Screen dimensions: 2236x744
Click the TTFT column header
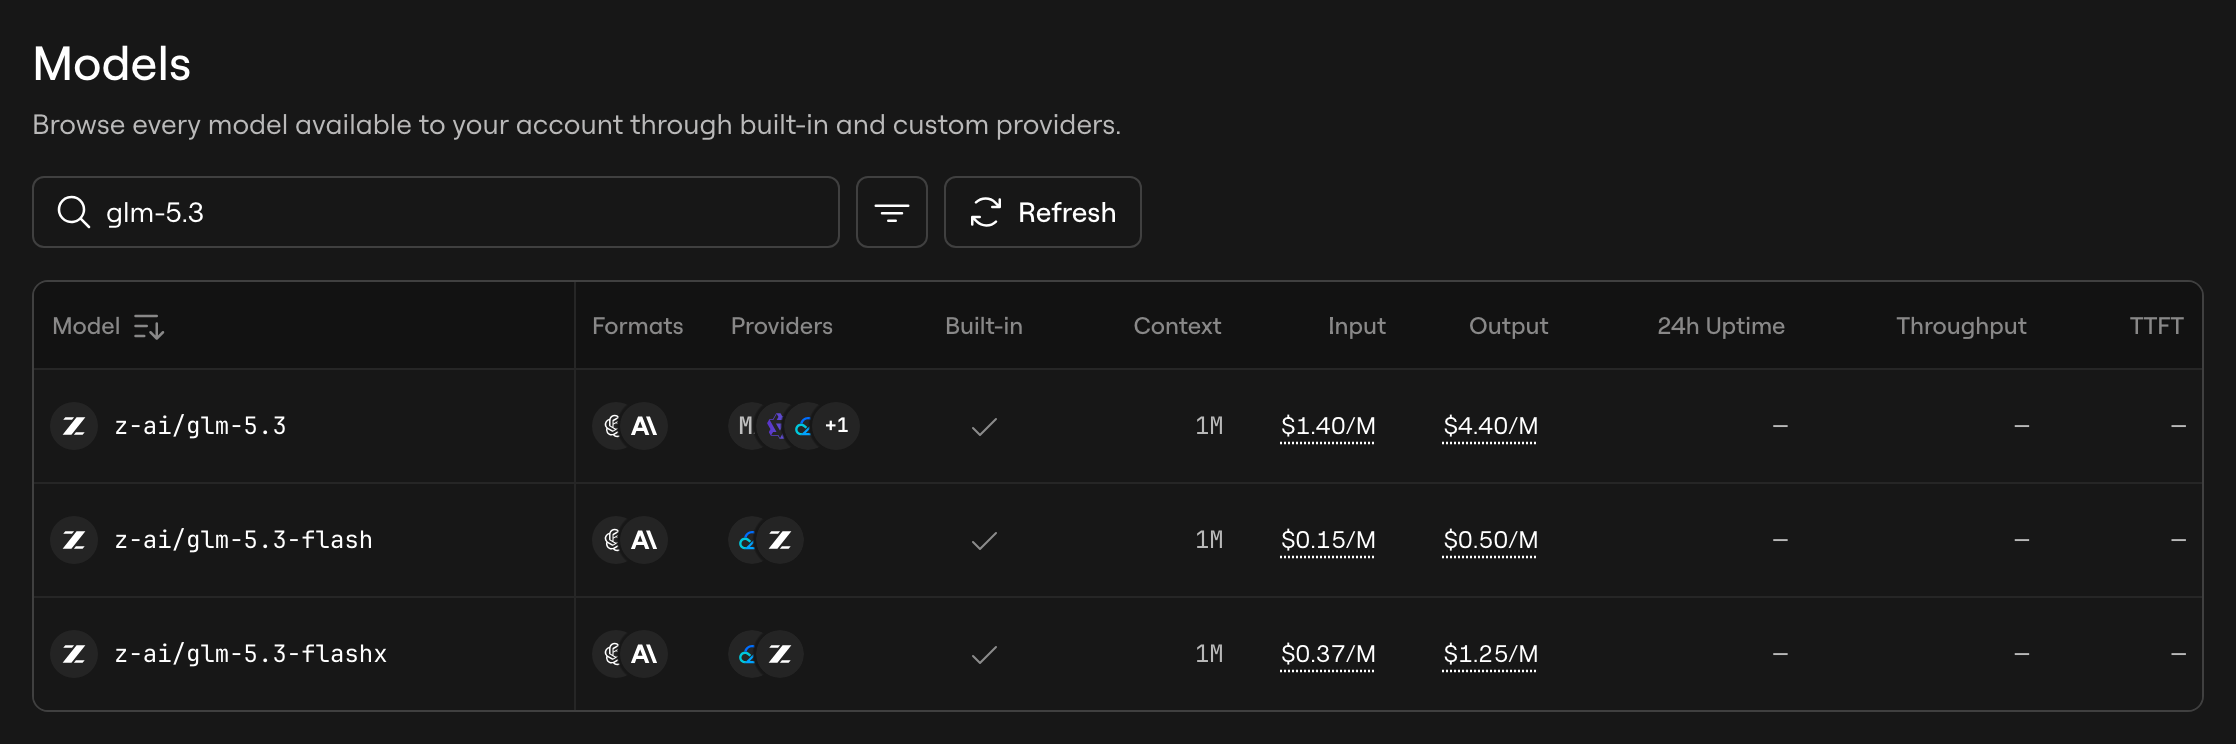[x=2156, y=326]
